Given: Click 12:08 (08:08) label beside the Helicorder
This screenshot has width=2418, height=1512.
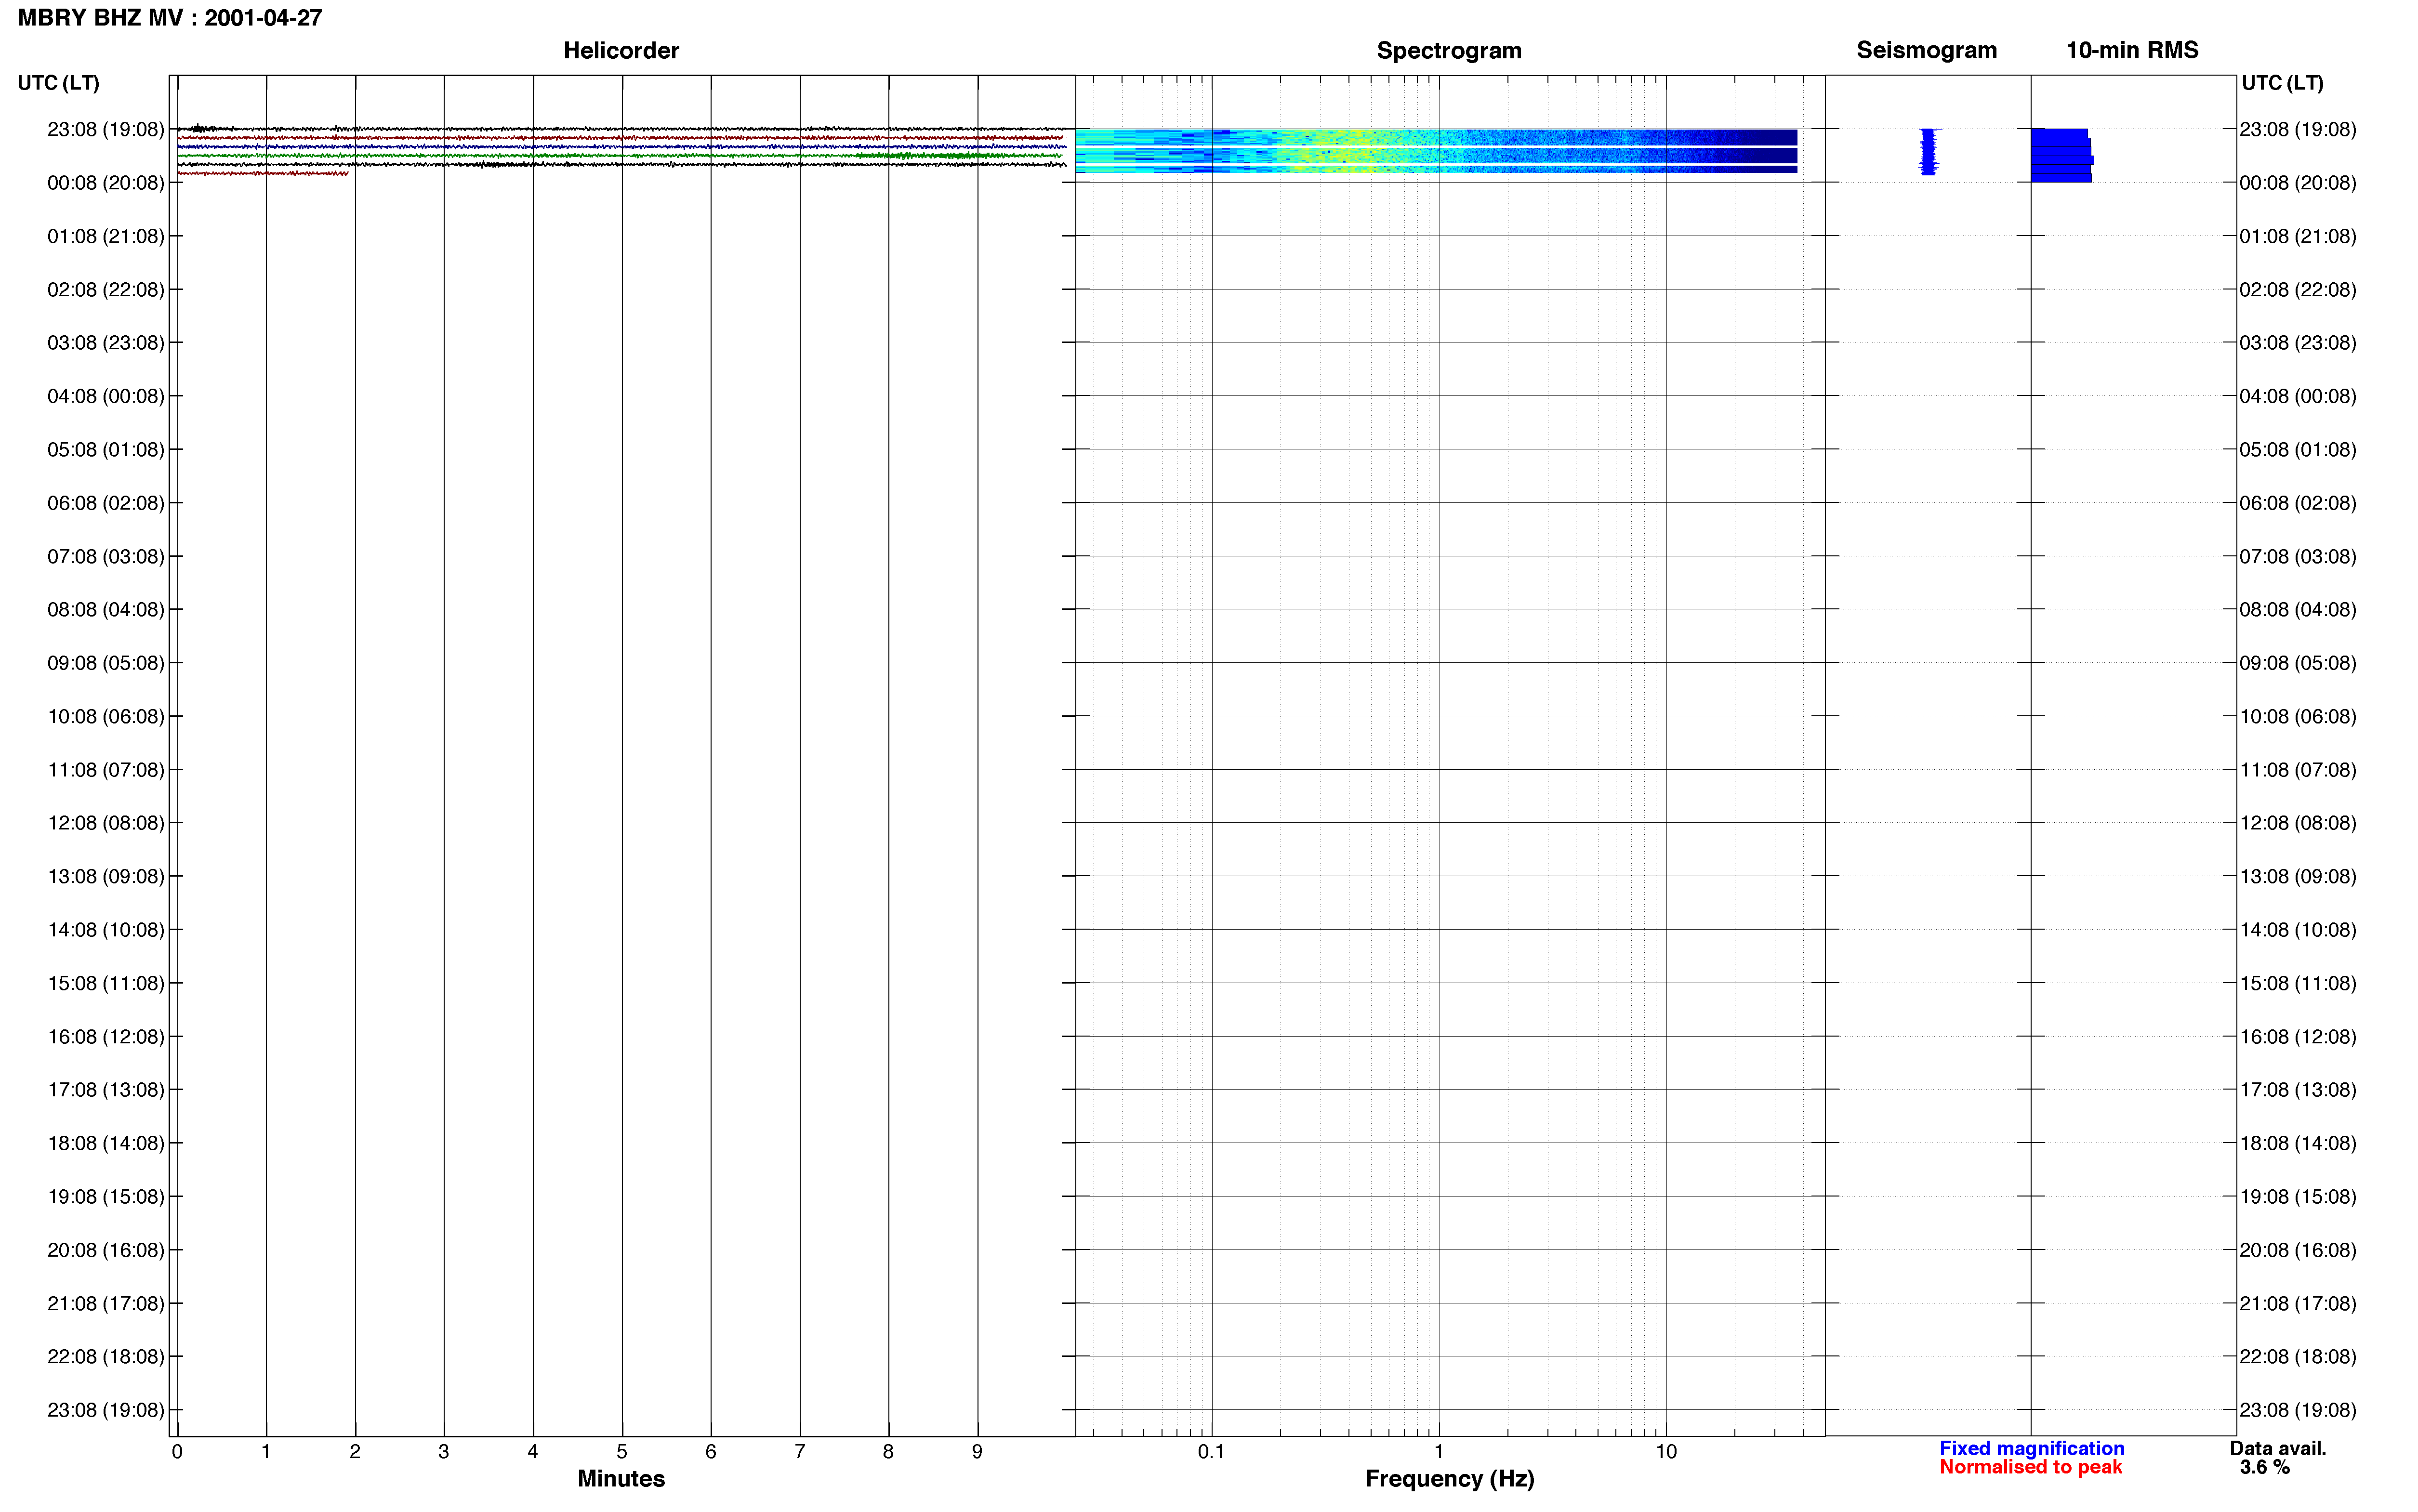Looking at the screenshot, I should [106, 823].
